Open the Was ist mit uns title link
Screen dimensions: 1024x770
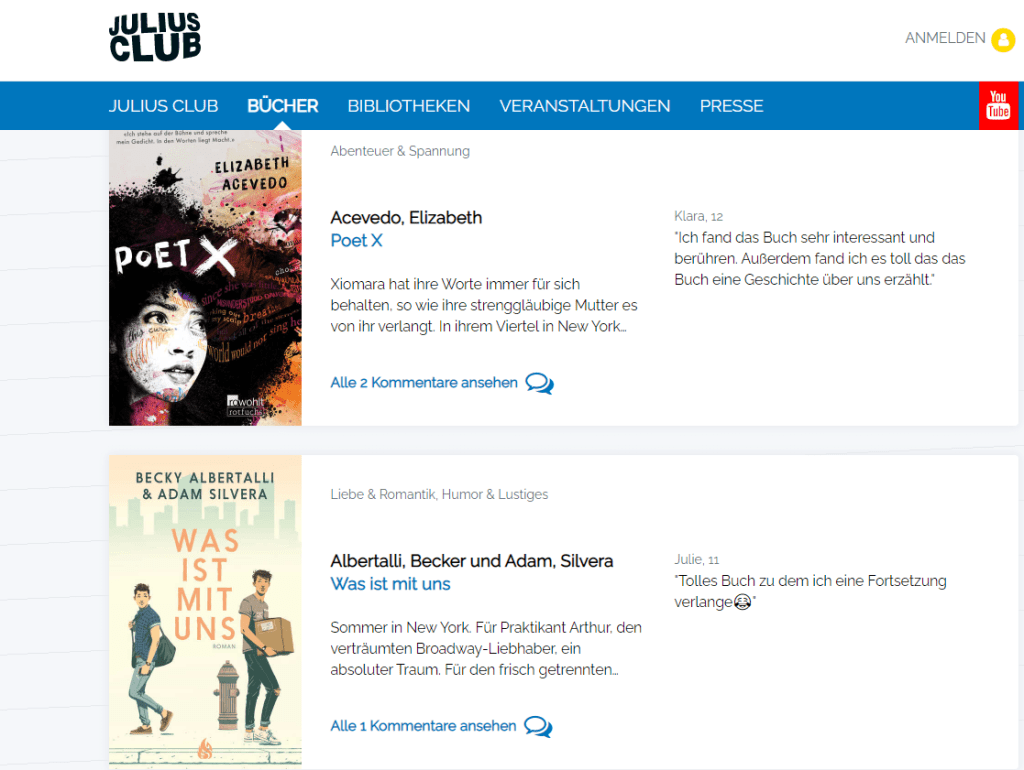[x=390, y=584]
